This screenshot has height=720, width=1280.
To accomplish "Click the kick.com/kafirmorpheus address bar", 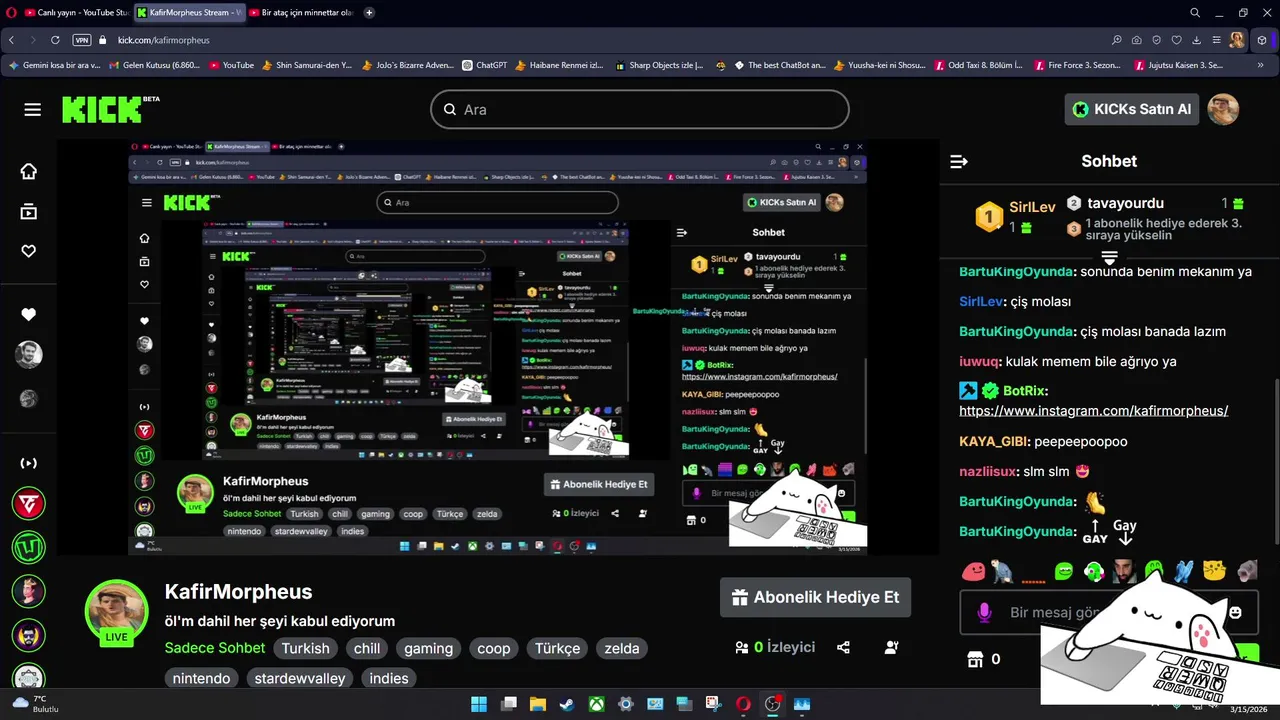I will pyautogui.click(x=163, y=40).
